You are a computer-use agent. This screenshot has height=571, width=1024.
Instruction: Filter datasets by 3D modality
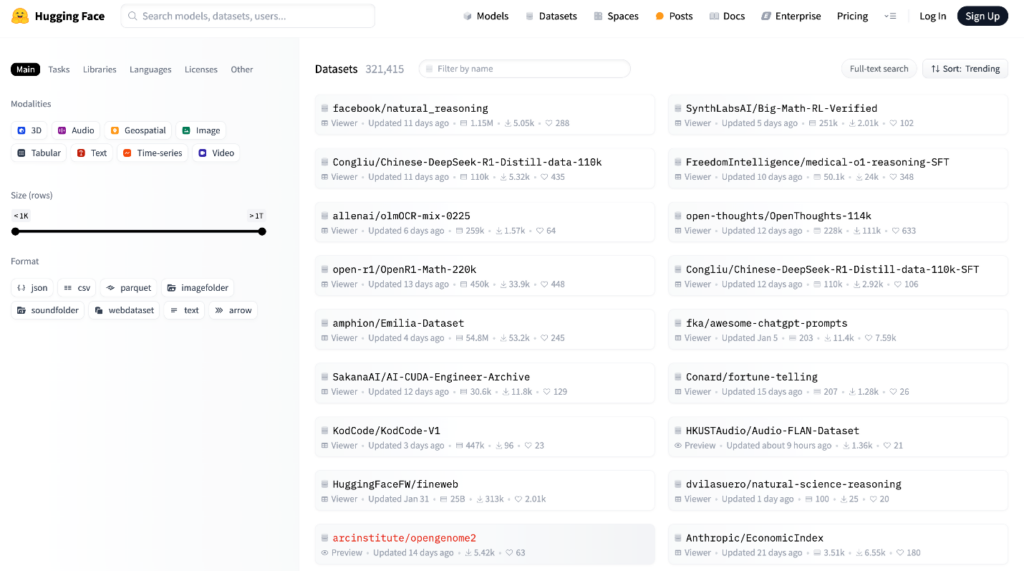(x=29, y=130)
